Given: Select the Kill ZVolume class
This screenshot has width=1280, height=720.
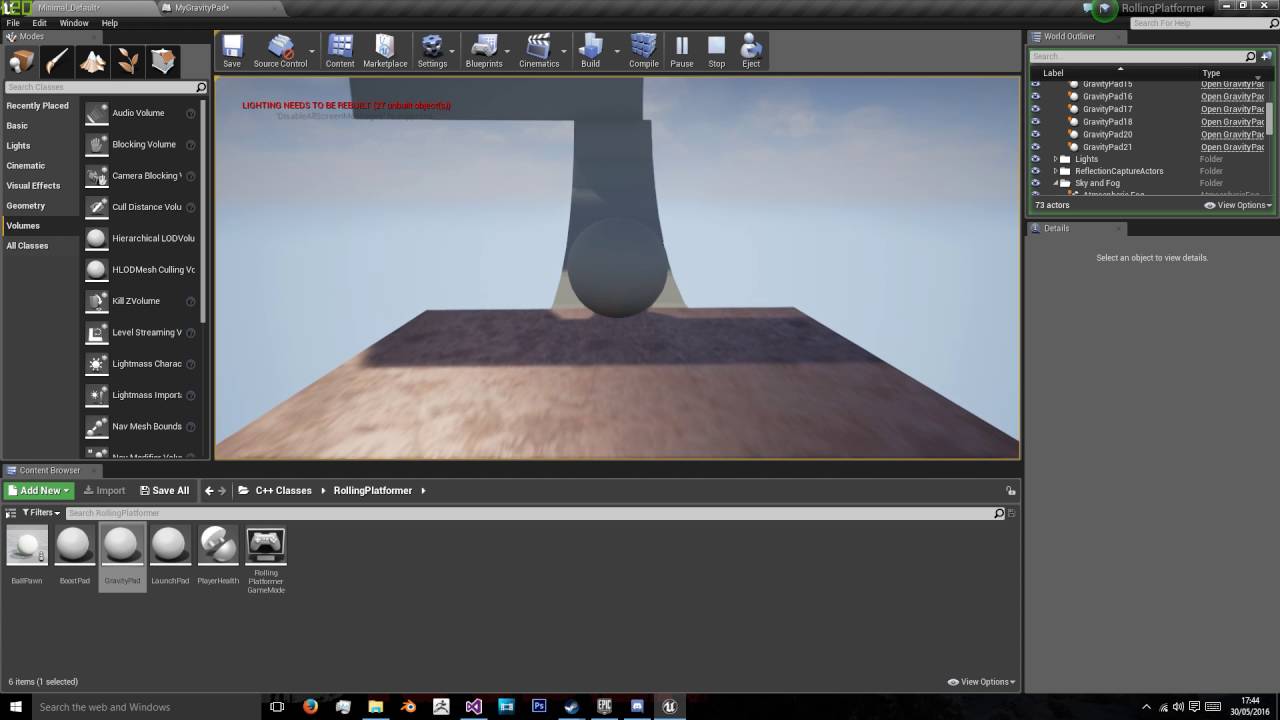Looking at the screenshot, I should pyautogui.click(x=142, y=301).
